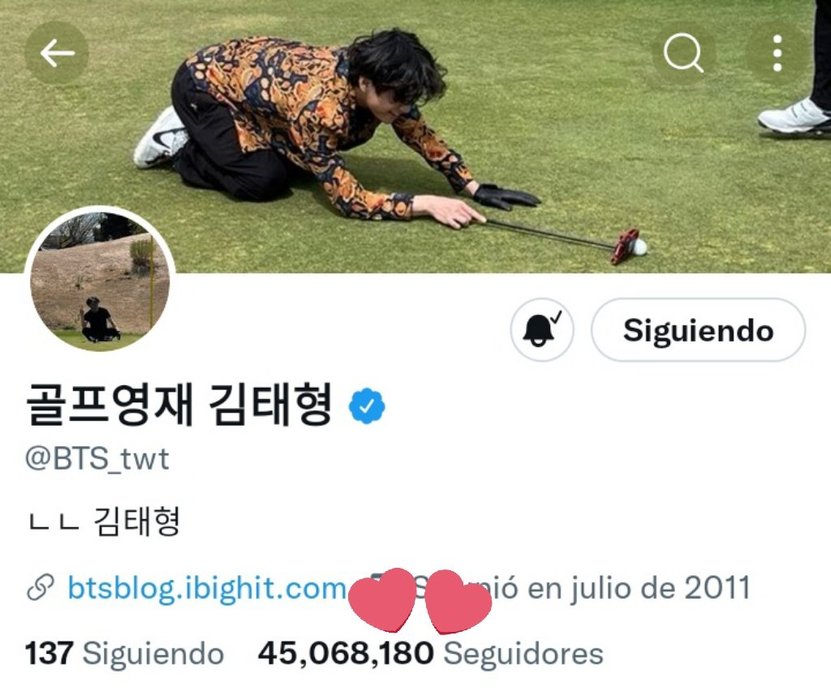Select the @BTS_twt handle text
The image size is (831, 700).
pyautogui.click(x=97, y=459)
